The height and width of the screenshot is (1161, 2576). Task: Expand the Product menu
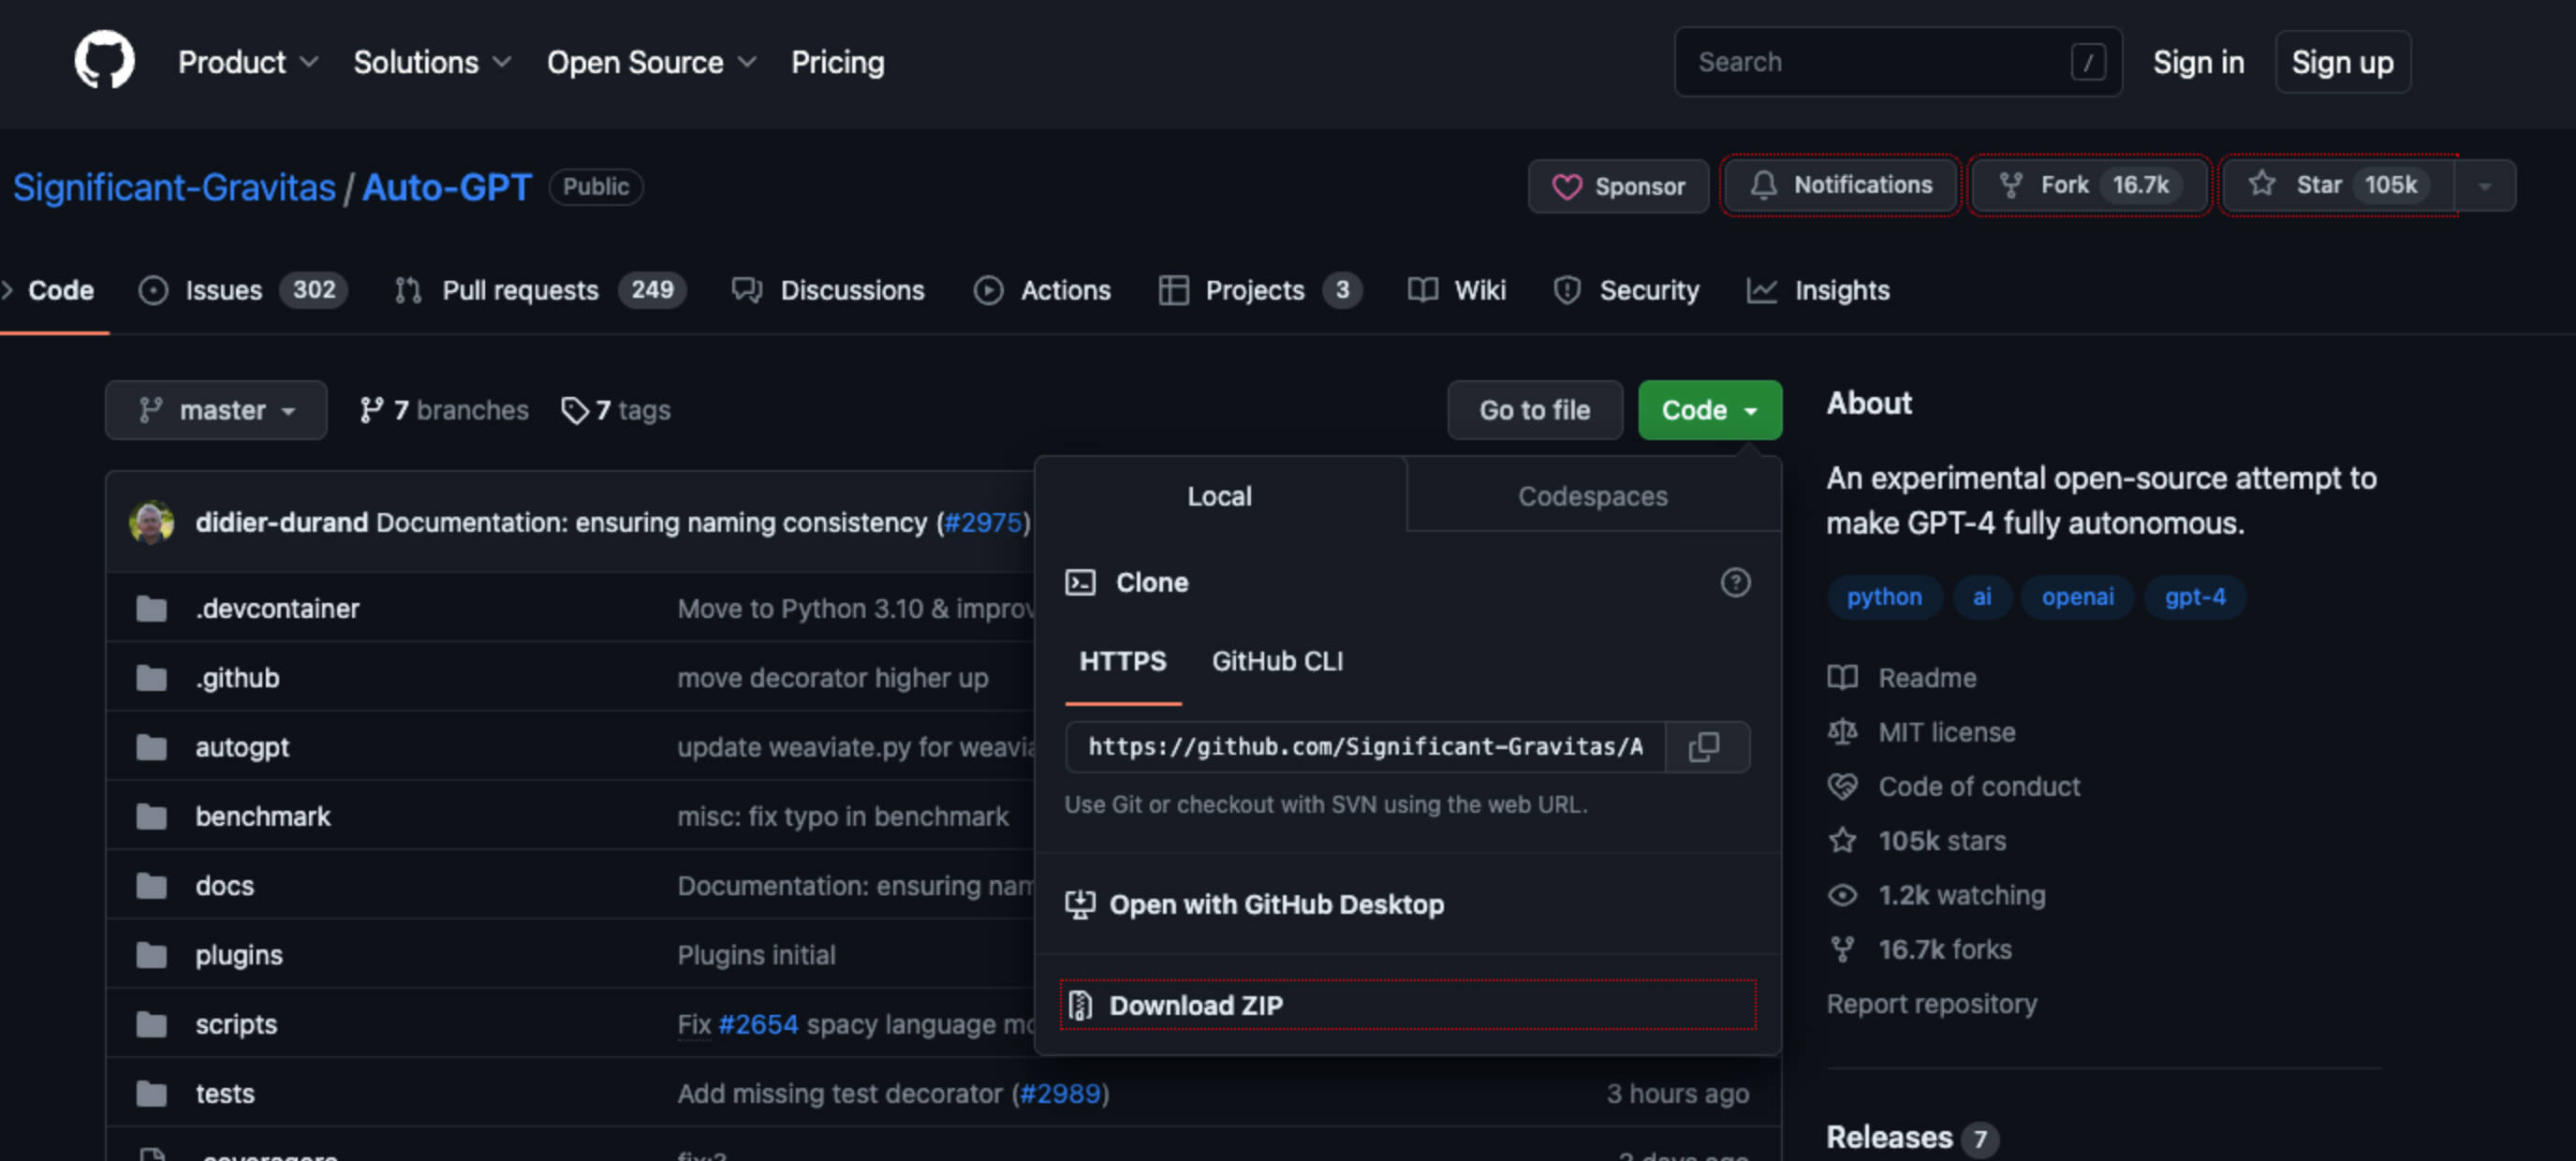[248, 62]
